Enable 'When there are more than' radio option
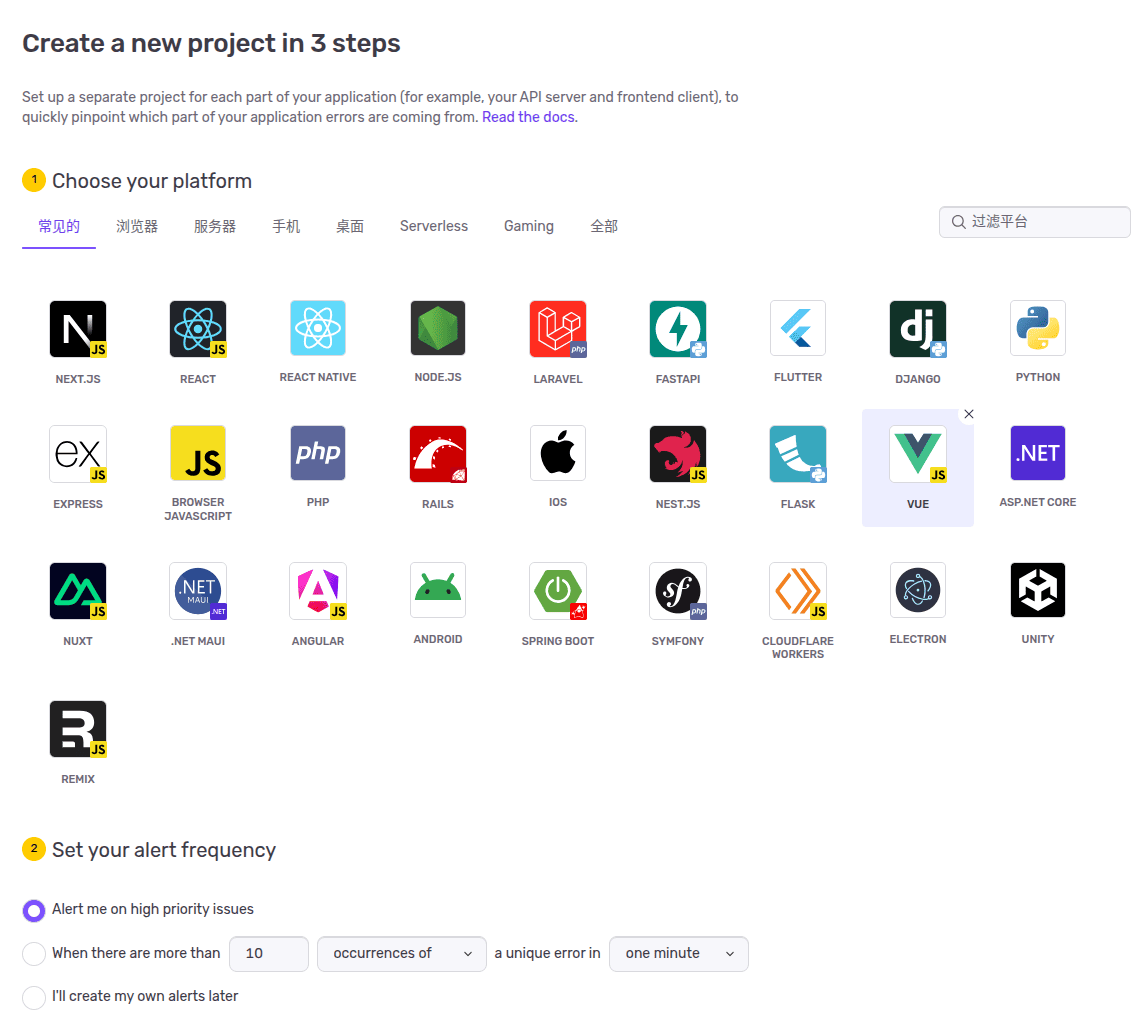Viewport: 1144px width, 1028px height. [x=35, y=954]
